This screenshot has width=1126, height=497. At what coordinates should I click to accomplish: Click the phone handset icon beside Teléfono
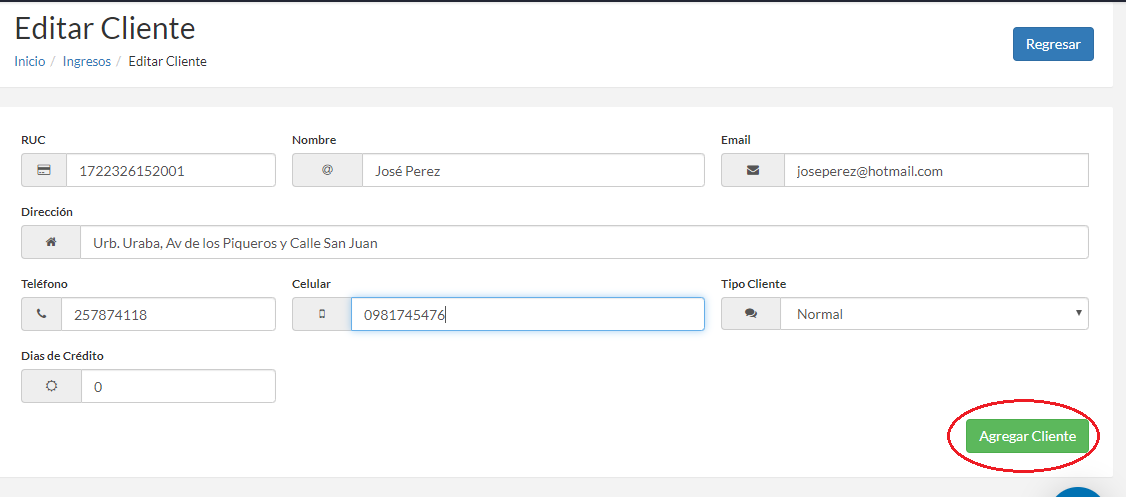click(x=42, y=314)
